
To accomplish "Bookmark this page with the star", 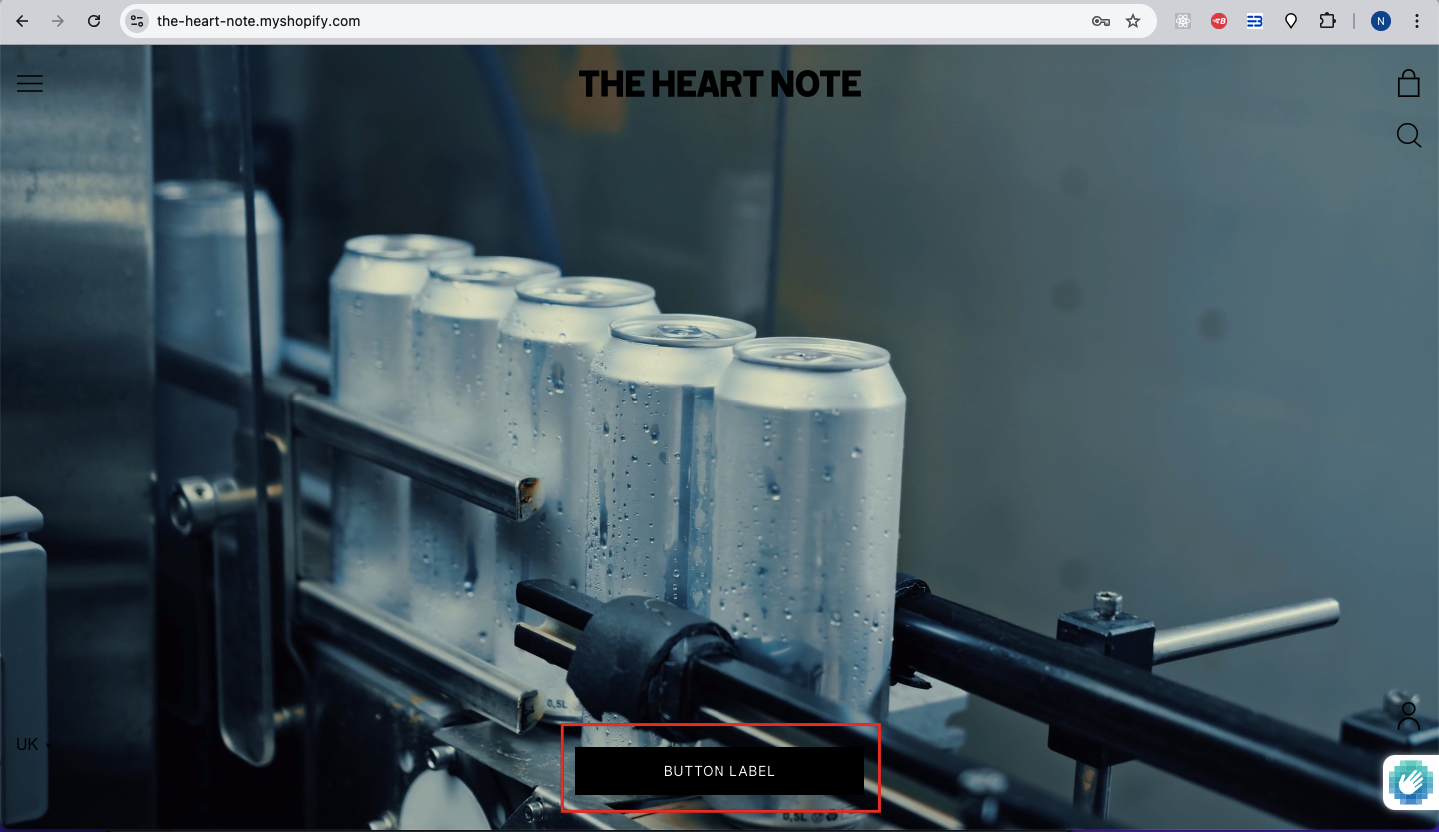I will 1133,21.
